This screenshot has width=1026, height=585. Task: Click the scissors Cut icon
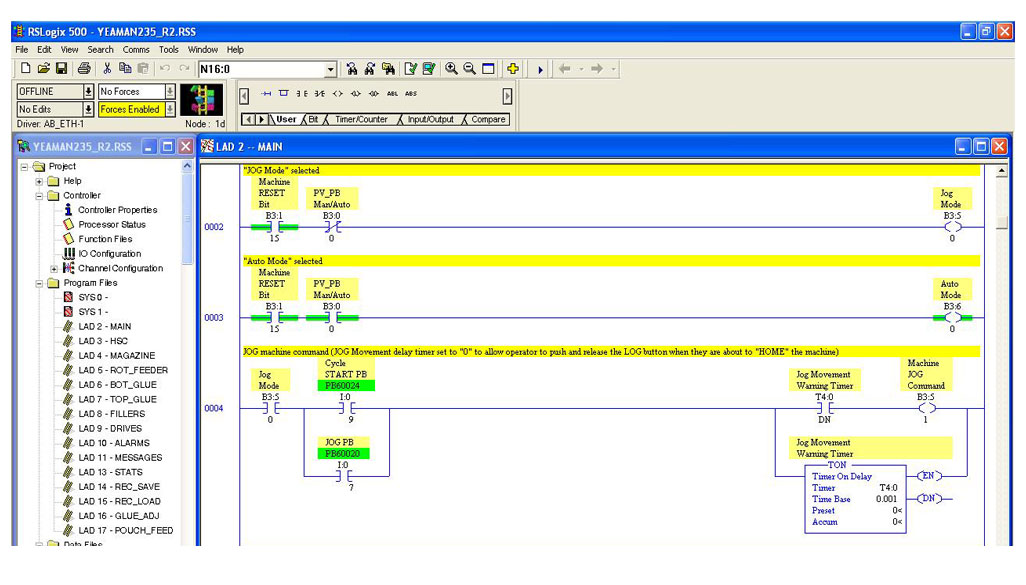[x=107, y=69]
